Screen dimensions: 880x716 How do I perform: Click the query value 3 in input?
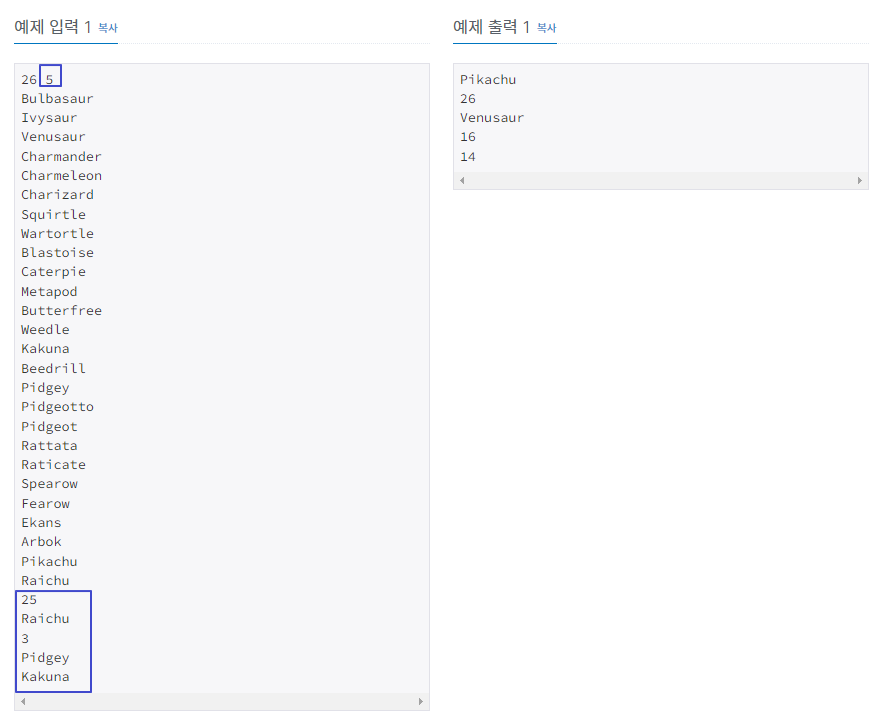point(25,639)
